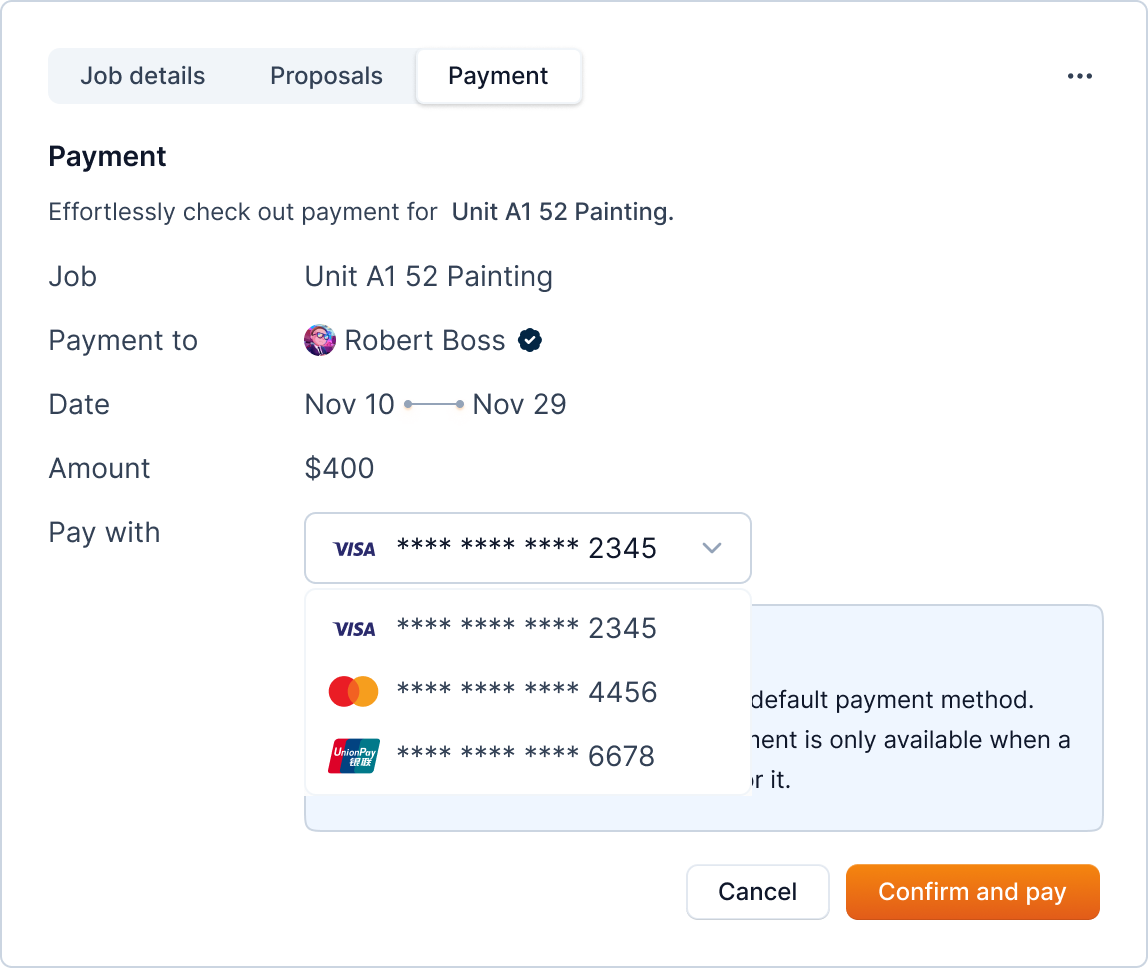Image resolution: width=1148 pixels, height=968 pixels.
Task: Click the Nov 29 end date
Action: tap(519, 405)
